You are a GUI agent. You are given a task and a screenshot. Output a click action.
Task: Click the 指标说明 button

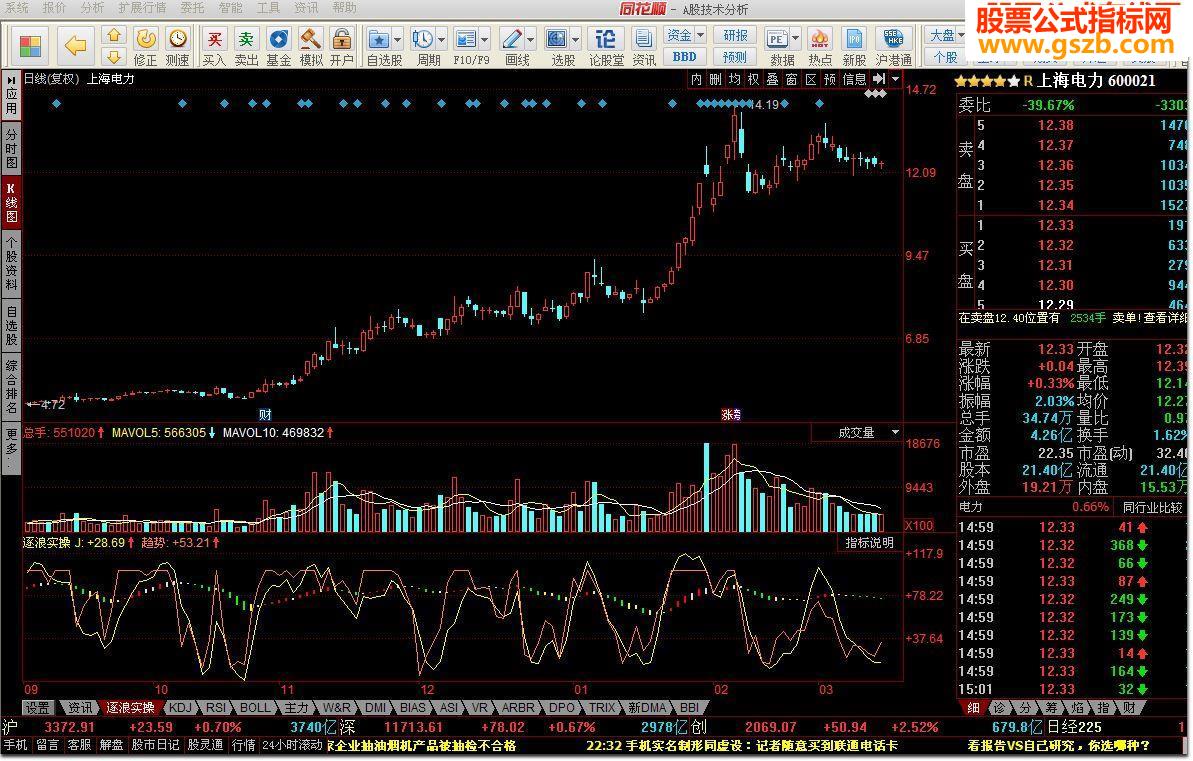[869, 543]
